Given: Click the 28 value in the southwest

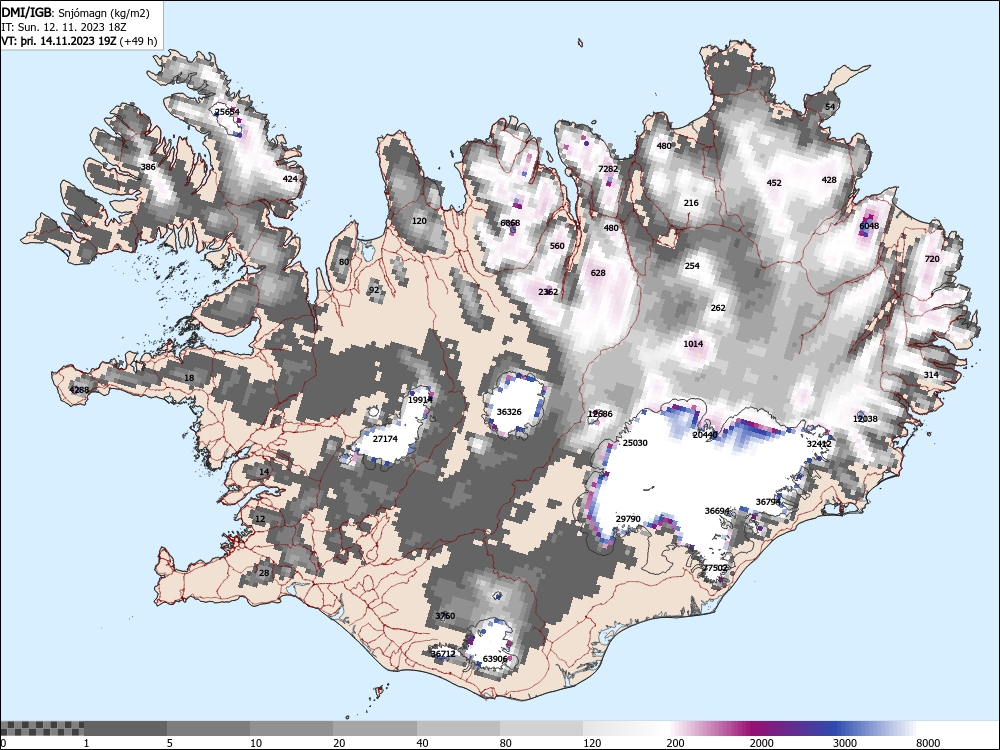Looking at the screenshot, I should [264, 573].
